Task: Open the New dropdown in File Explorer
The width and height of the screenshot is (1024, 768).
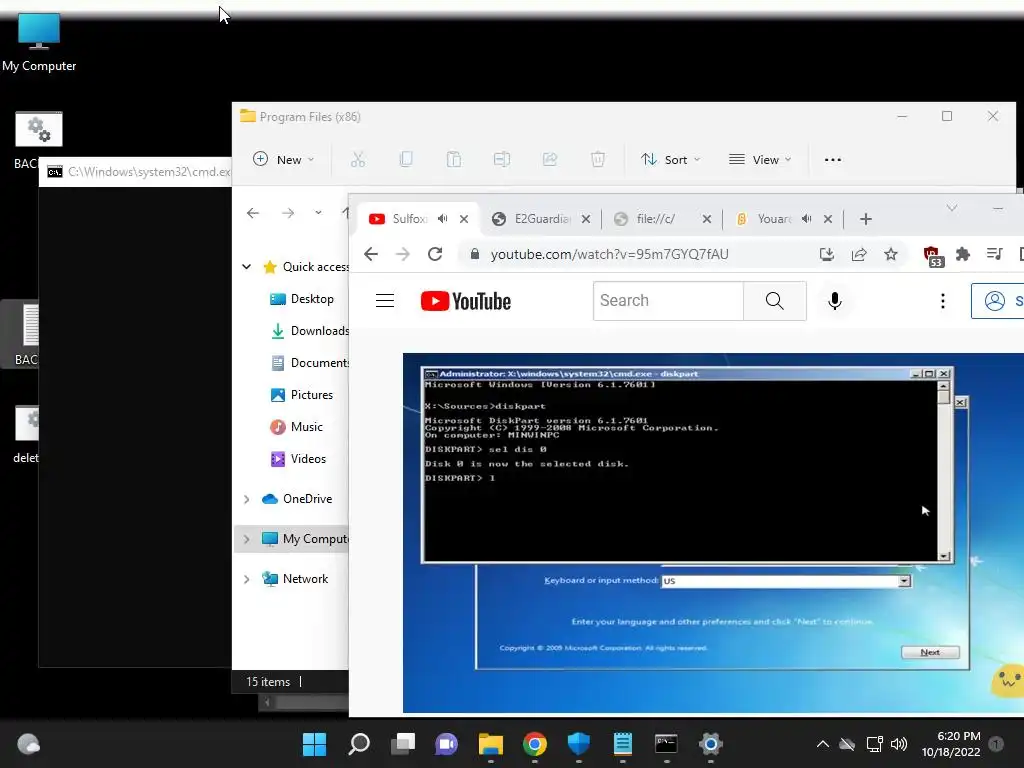Action: coord(283,159)
